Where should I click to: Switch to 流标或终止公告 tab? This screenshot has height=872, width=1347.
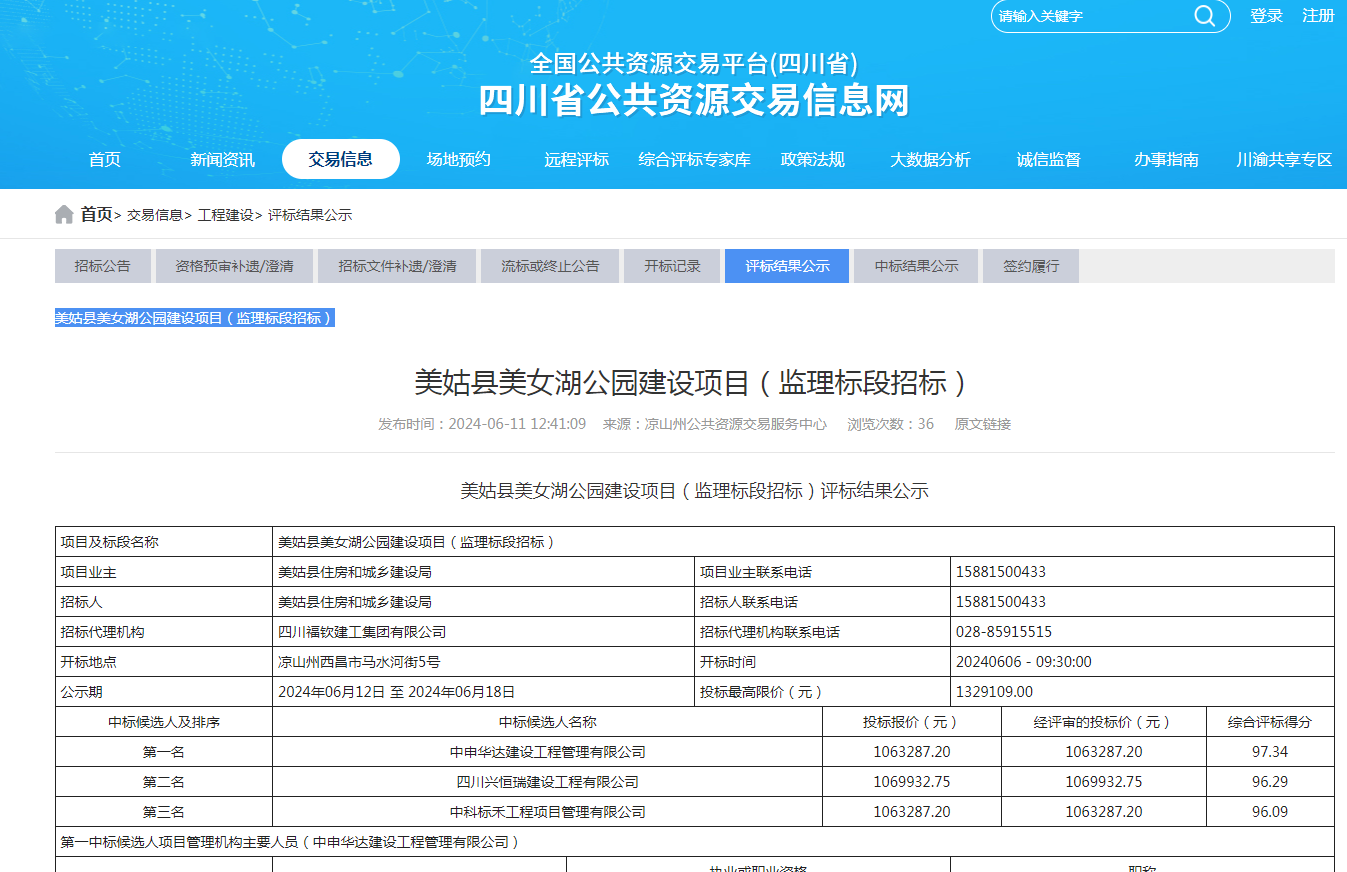pos(550,266)
